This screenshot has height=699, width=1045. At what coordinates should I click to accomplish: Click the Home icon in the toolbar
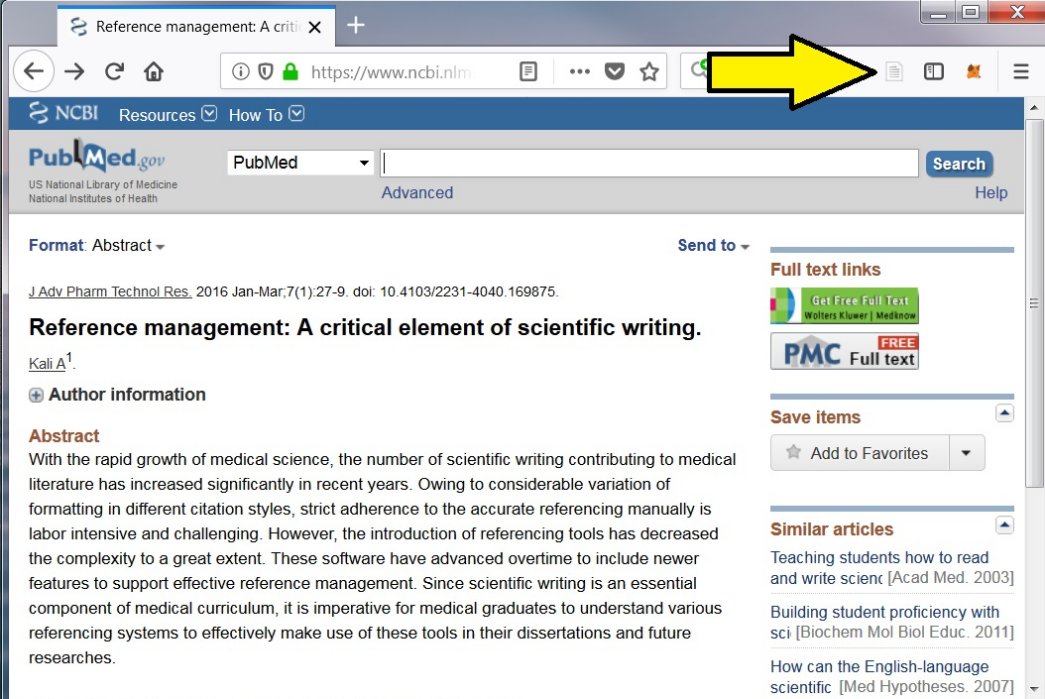151,71
